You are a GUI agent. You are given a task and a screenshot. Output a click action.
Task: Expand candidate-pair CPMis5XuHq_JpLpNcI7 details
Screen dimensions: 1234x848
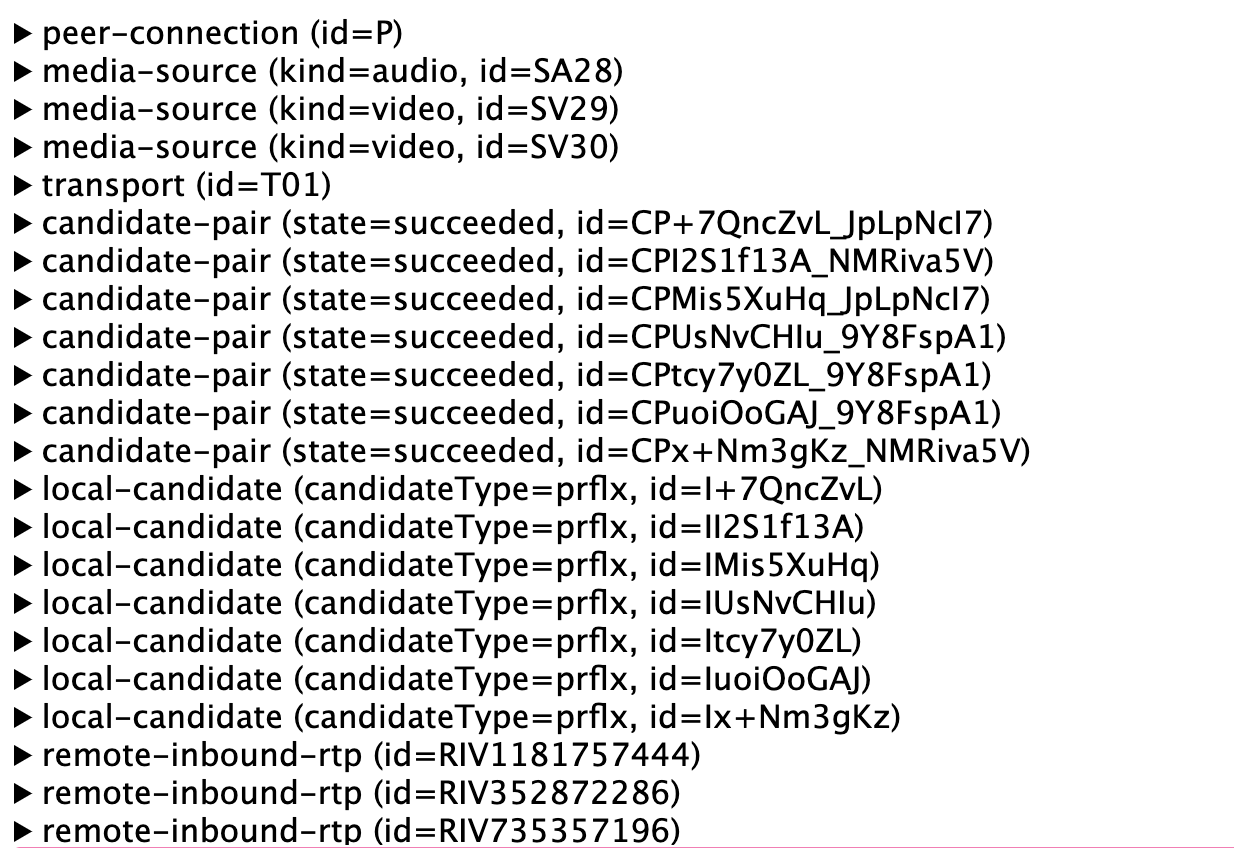point(24,301)
